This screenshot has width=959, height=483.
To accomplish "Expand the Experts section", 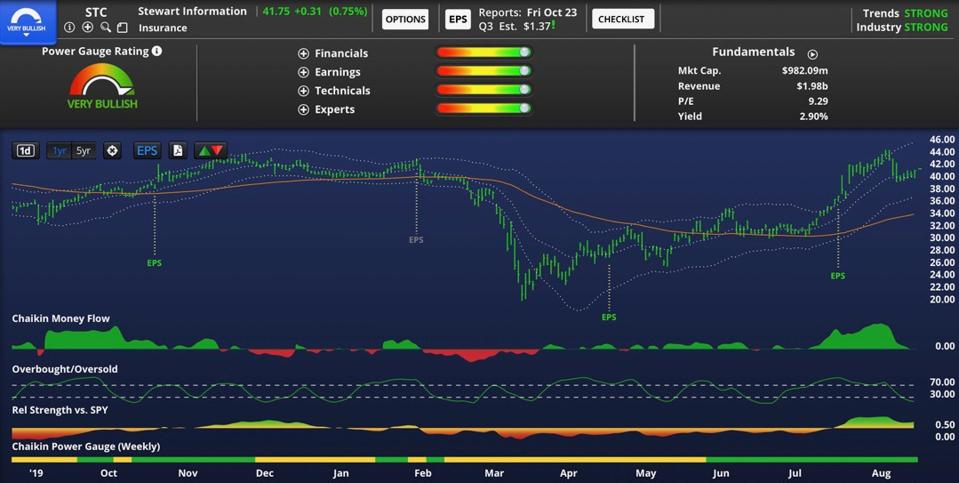I will (303, 110).
